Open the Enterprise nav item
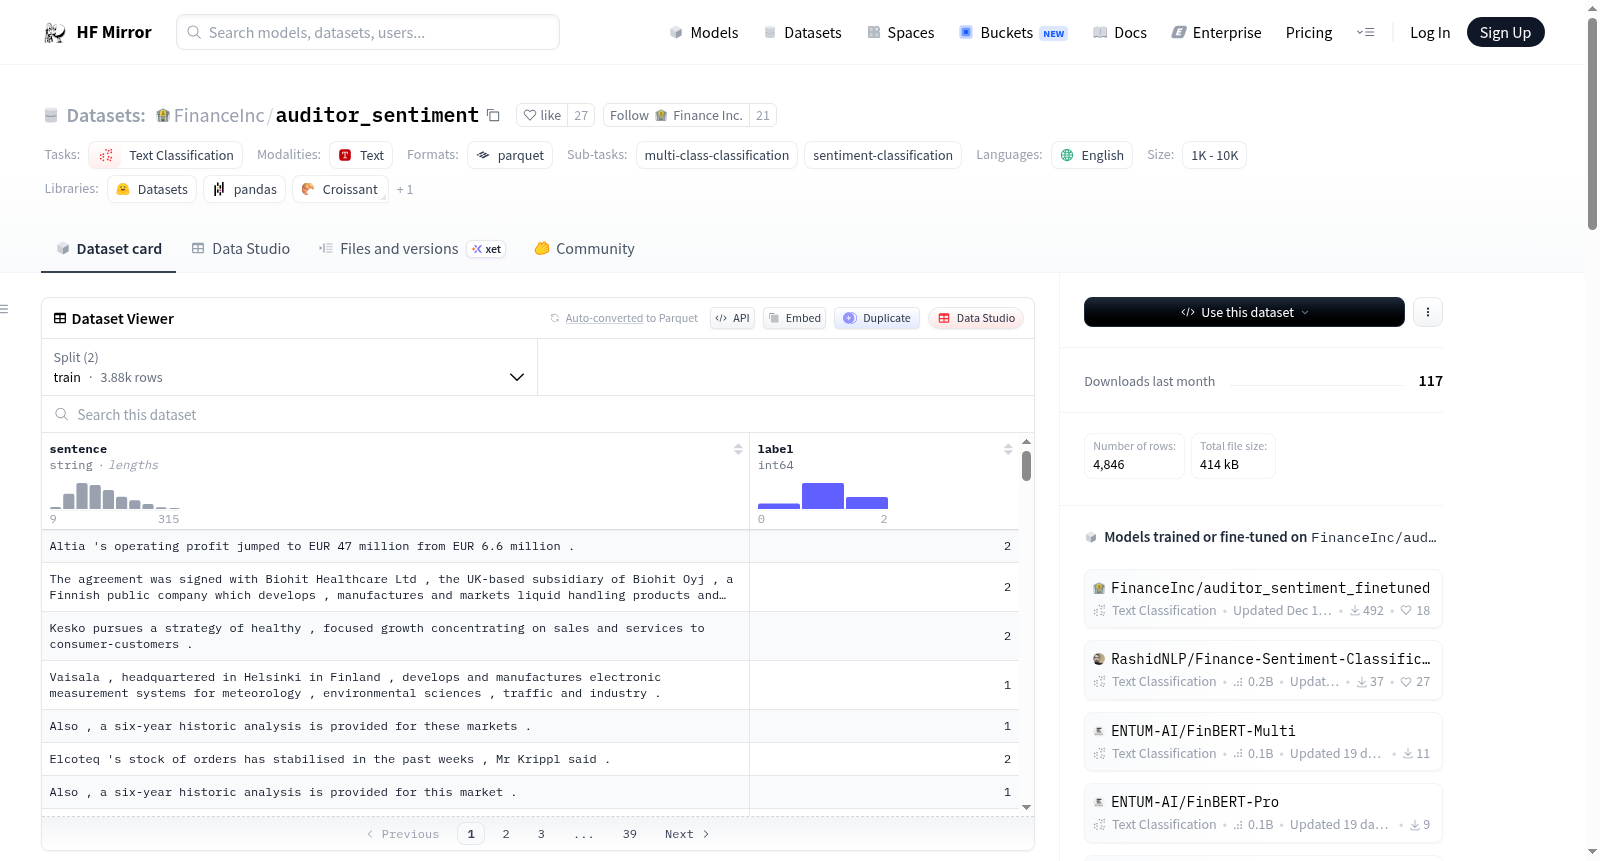The image size is (1600, 861). coord(1216,33)
